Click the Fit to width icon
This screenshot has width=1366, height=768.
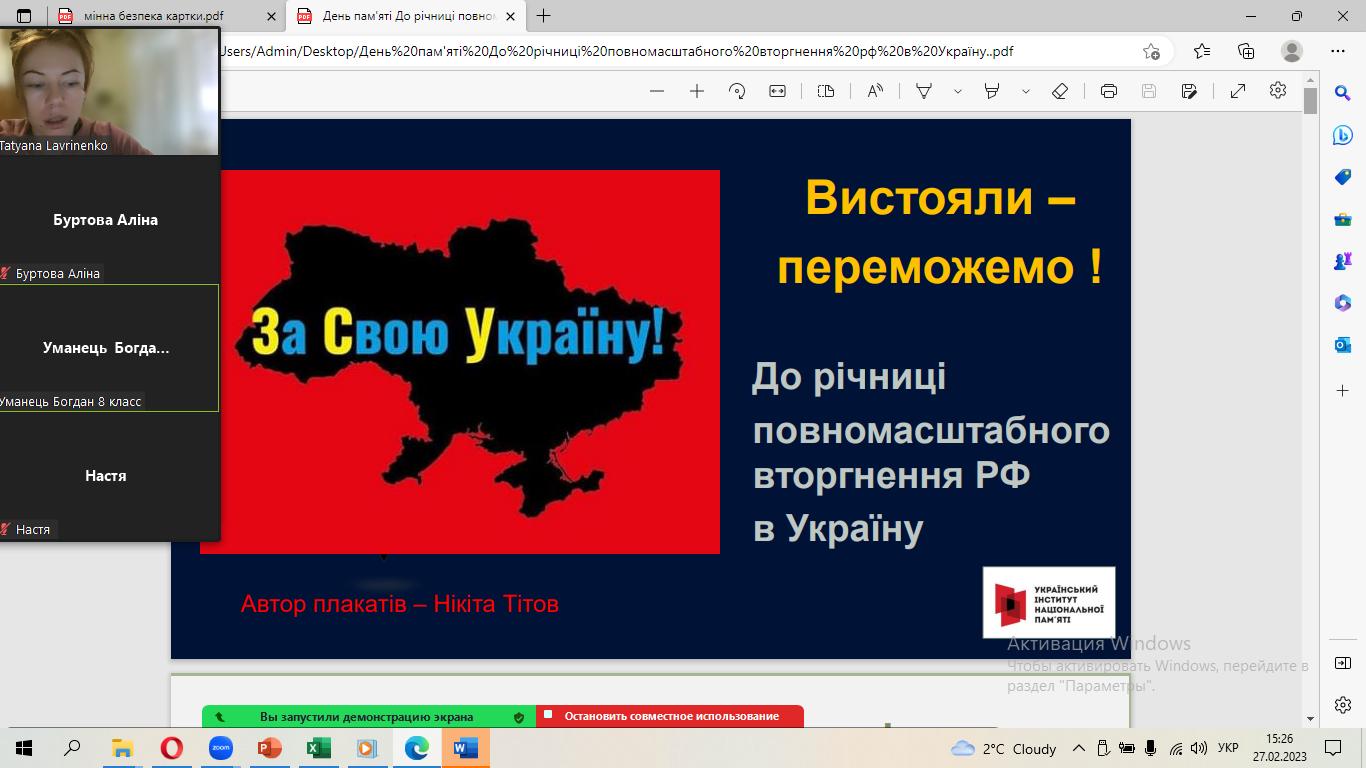click(x=777, y=91)
